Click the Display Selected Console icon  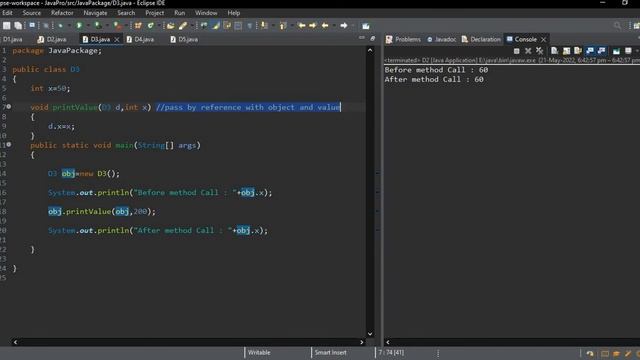pos(616,51)
